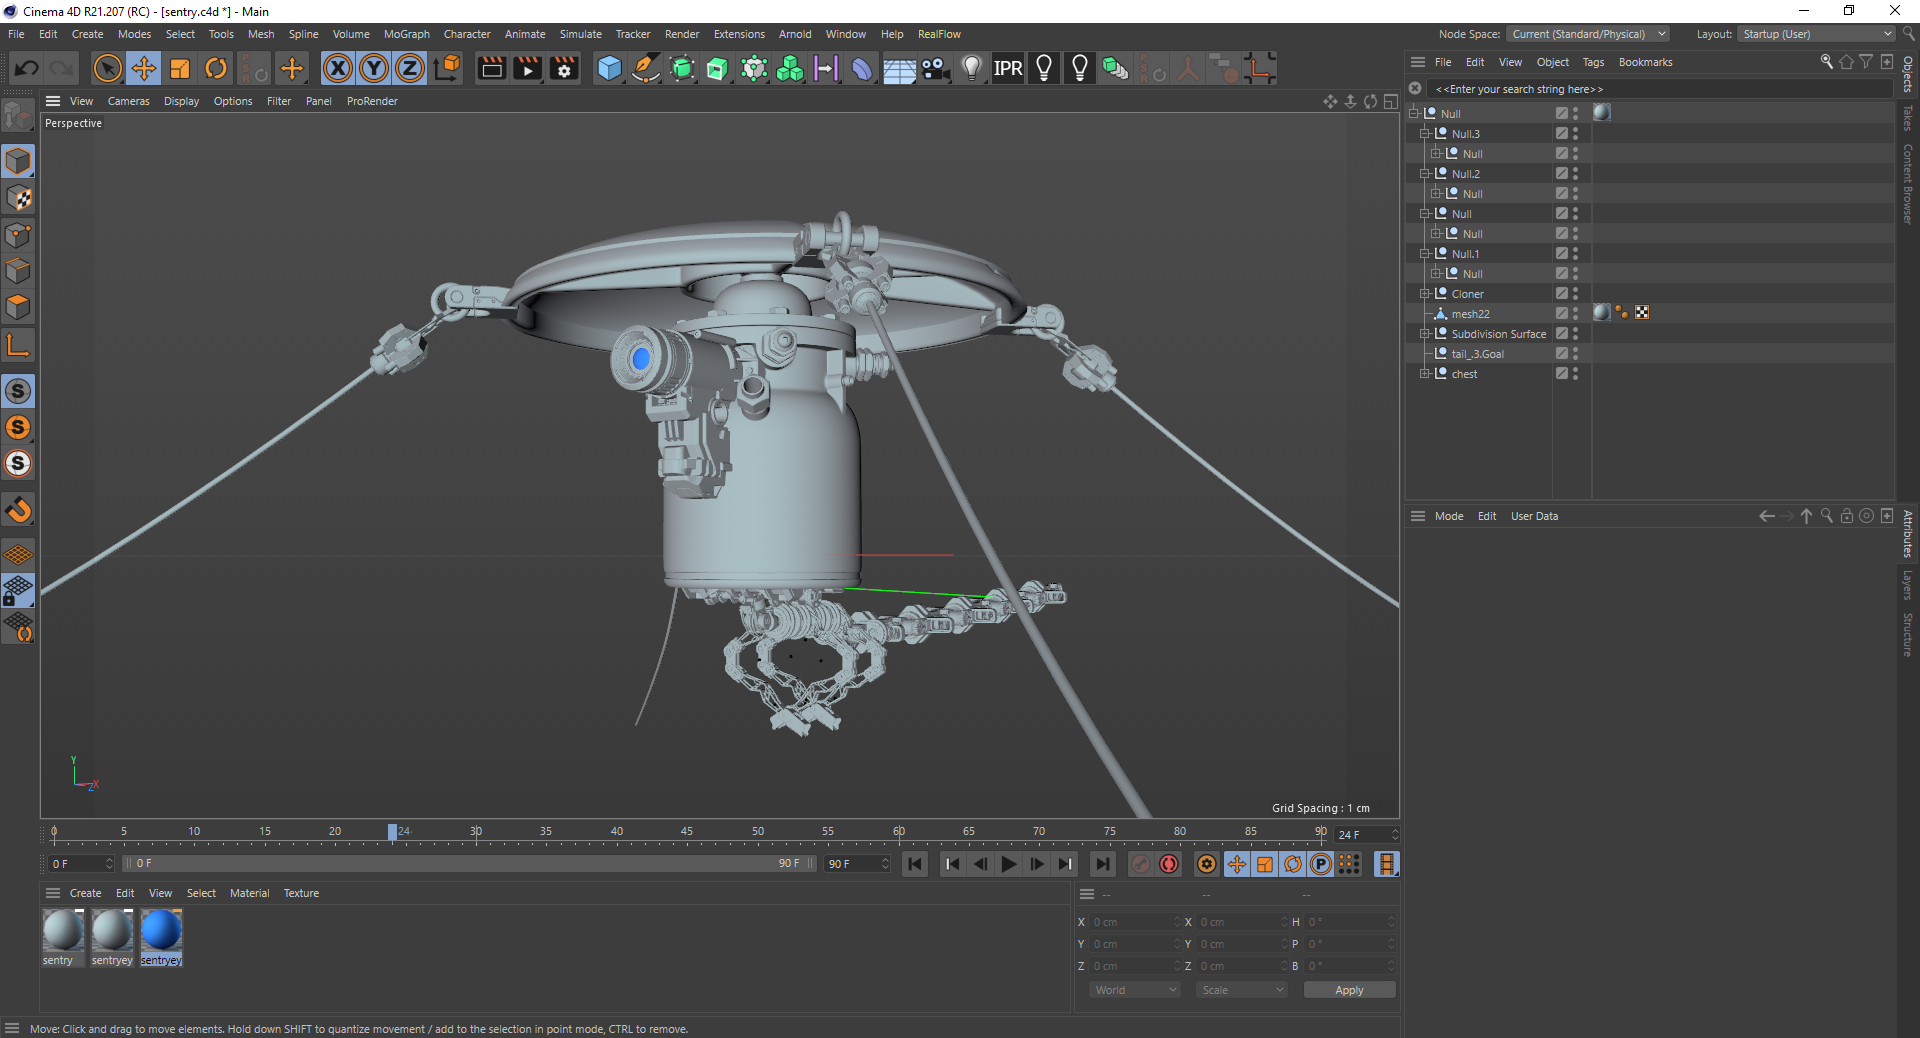Open Edit Render Settings icon
This screenshot has height=1038, width=1920.
[x=564, y=68]
